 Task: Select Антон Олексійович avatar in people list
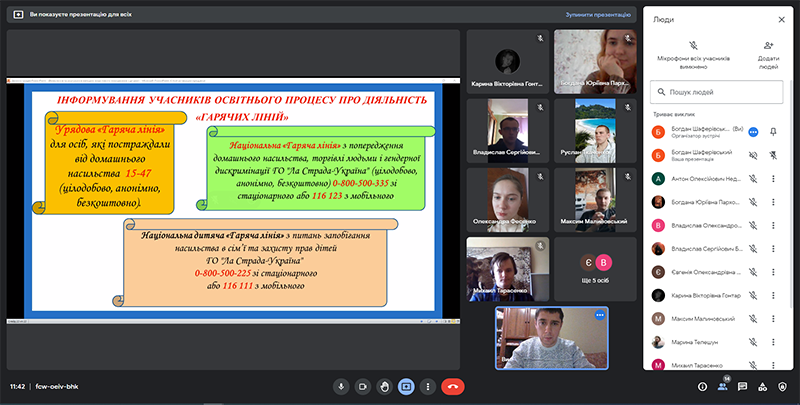658,179
